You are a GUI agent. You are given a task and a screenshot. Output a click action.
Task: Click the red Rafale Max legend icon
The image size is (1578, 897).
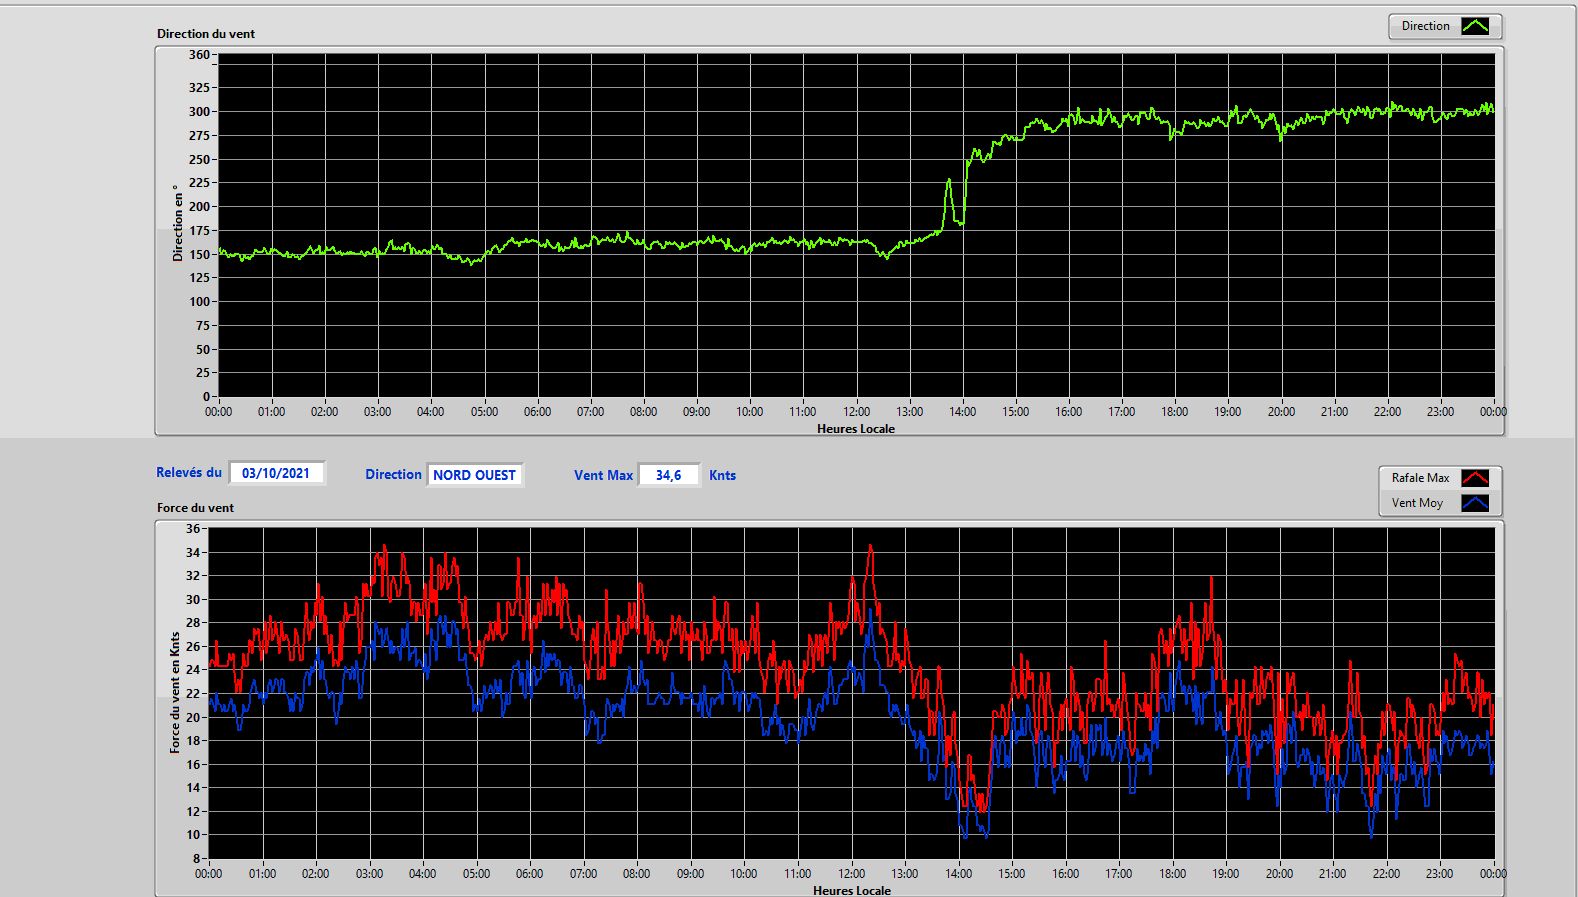point(1475,478)
